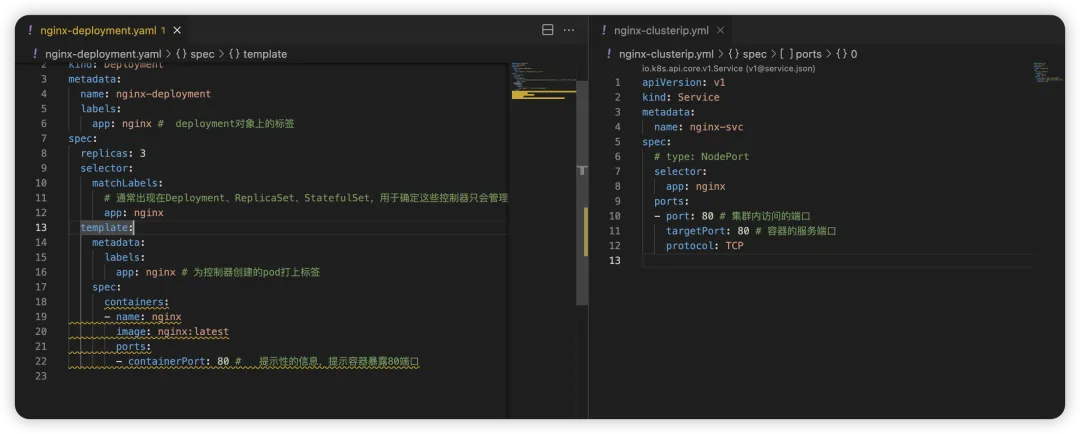Click the 'selector:' key on line 9 left editor

(x=107, y=167)
